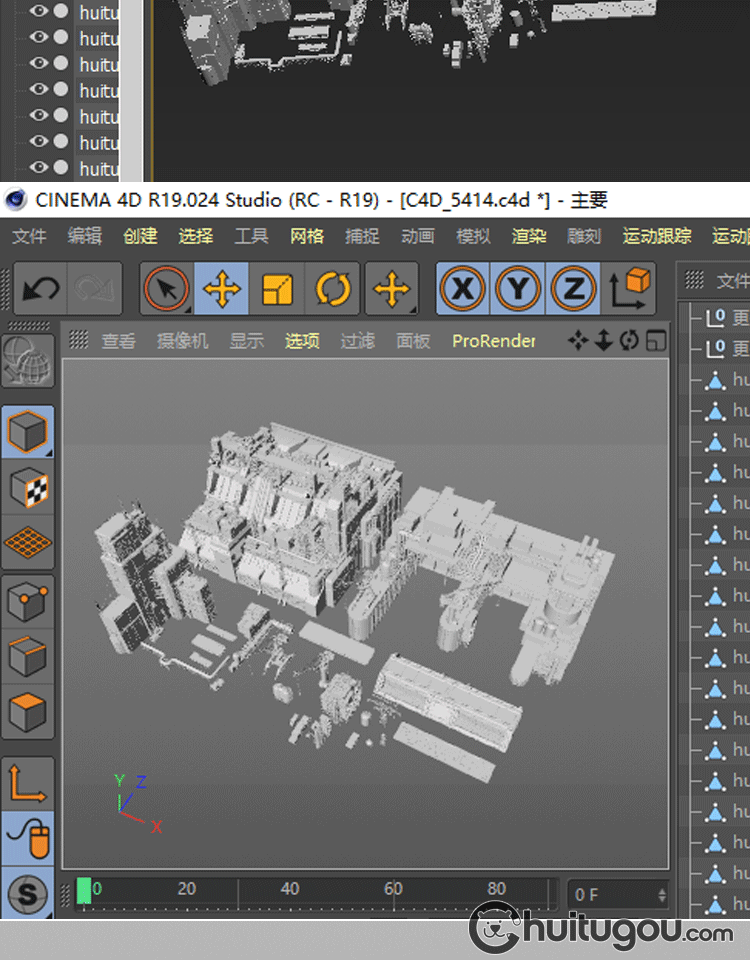This screenshot has width=750, height=960.
Task: Select the Live Selection arrow tool
Action: pos(166,290)
